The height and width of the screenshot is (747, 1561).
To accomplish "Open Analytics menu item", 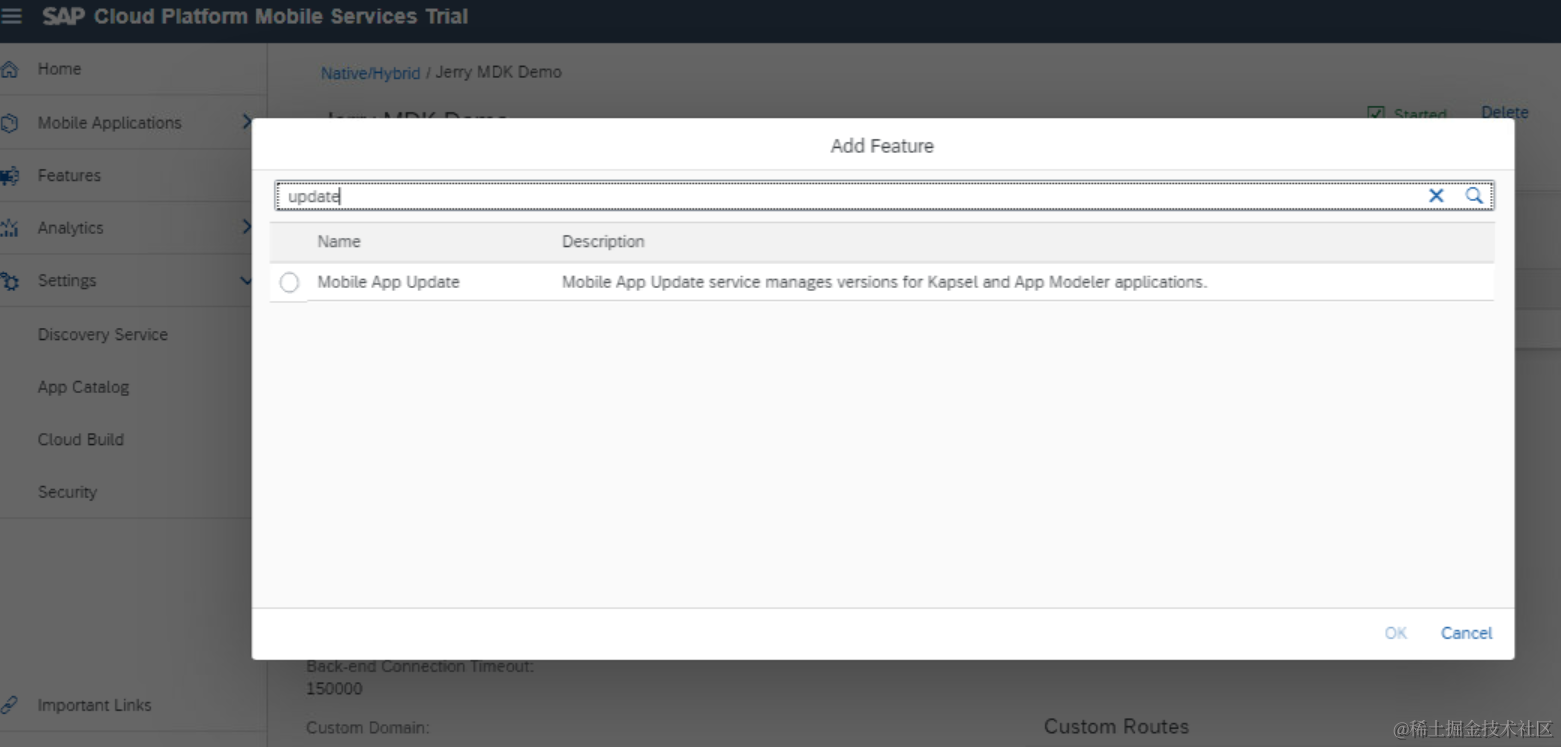I will click(x=70, y=228).
